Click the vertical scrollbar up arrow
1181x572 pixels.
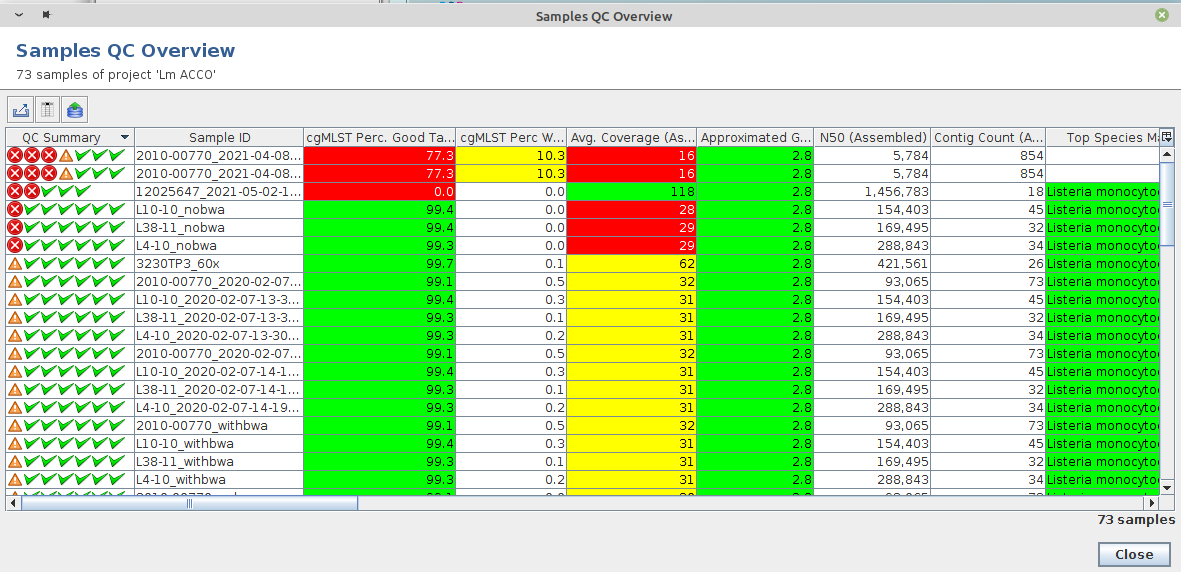(1166, 155)
